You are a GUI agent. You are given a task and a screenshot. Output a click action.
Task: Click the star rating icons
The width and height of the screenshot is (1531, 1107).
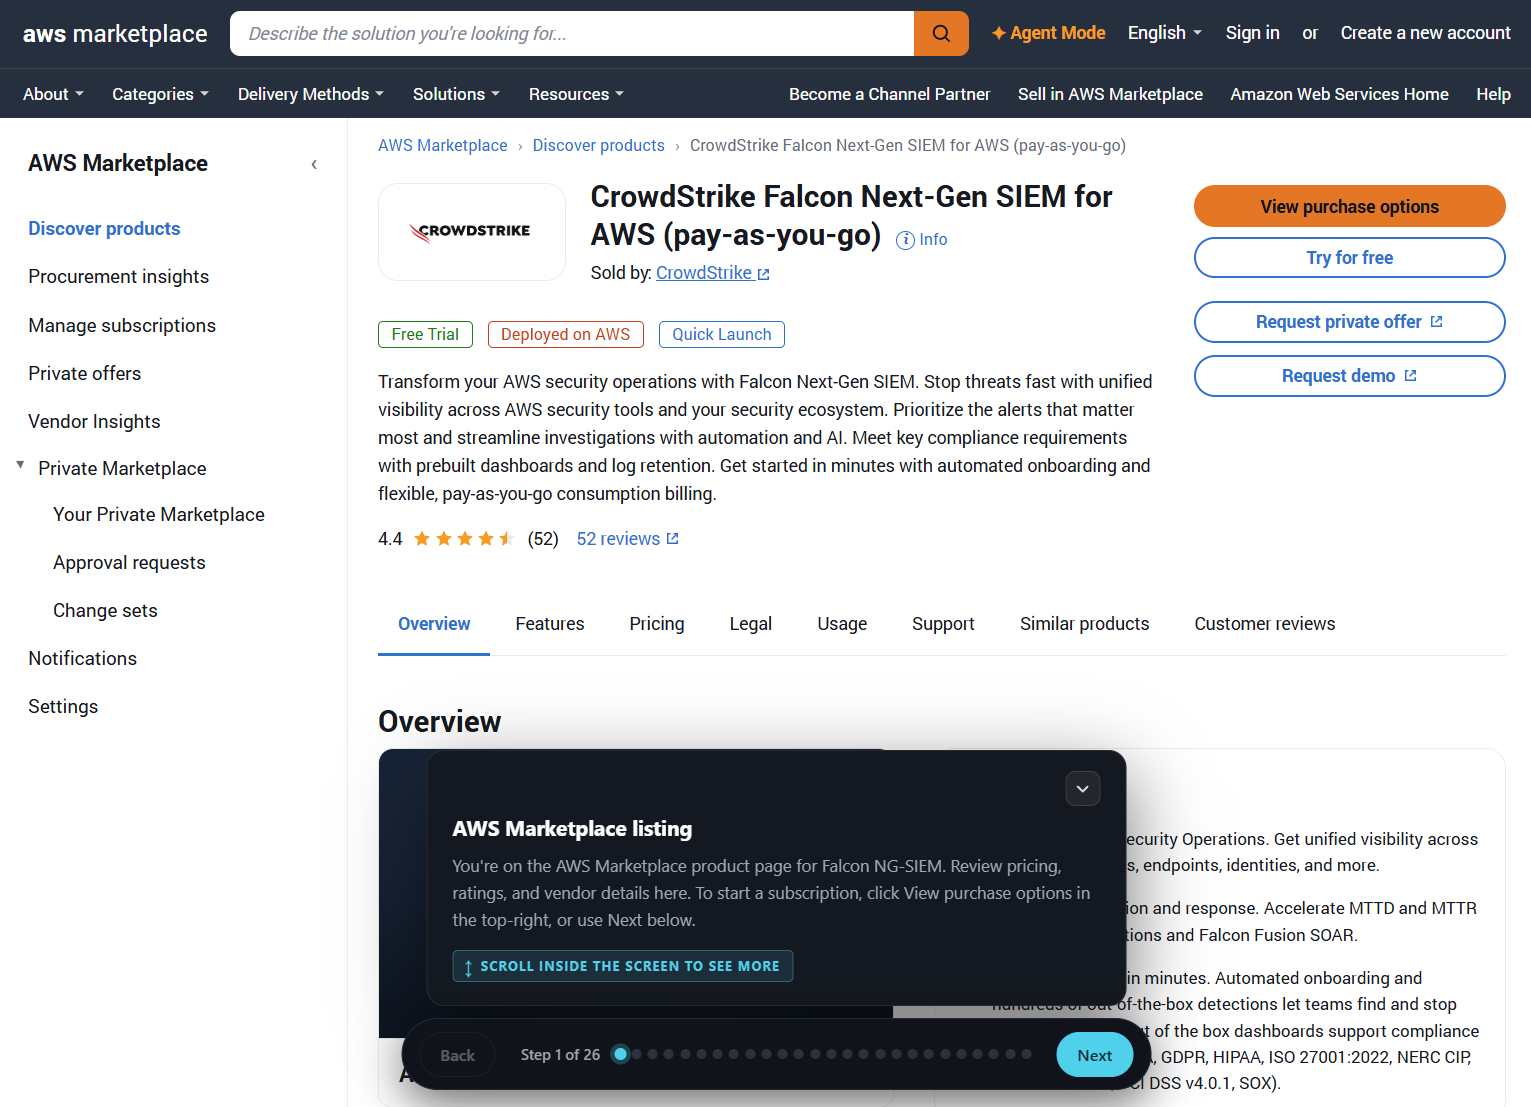pos(463,539)
